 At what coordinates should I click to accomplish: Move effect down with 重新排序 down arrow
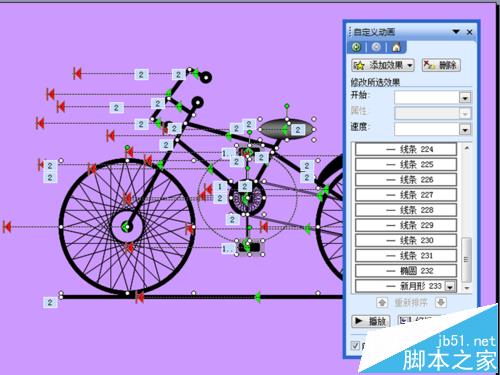(x=441, y=302)
